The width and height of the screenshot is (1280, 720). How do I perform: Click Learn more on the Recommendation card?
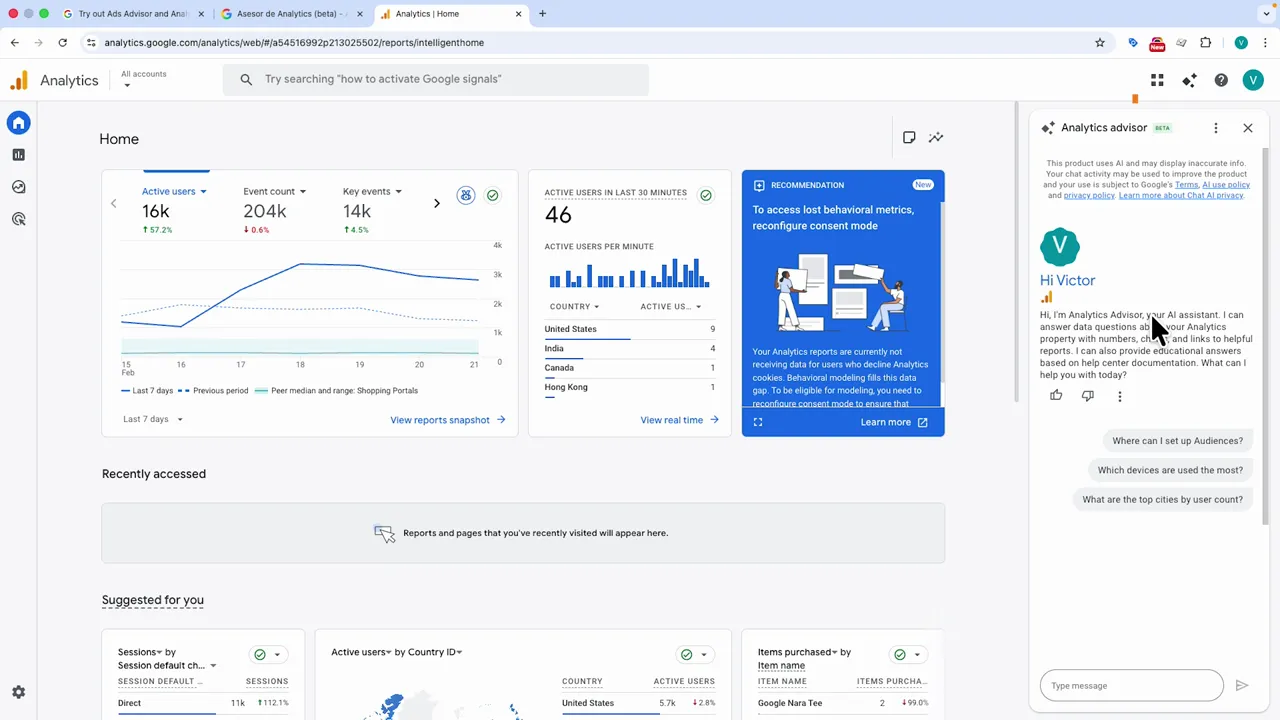click(894, 422)
